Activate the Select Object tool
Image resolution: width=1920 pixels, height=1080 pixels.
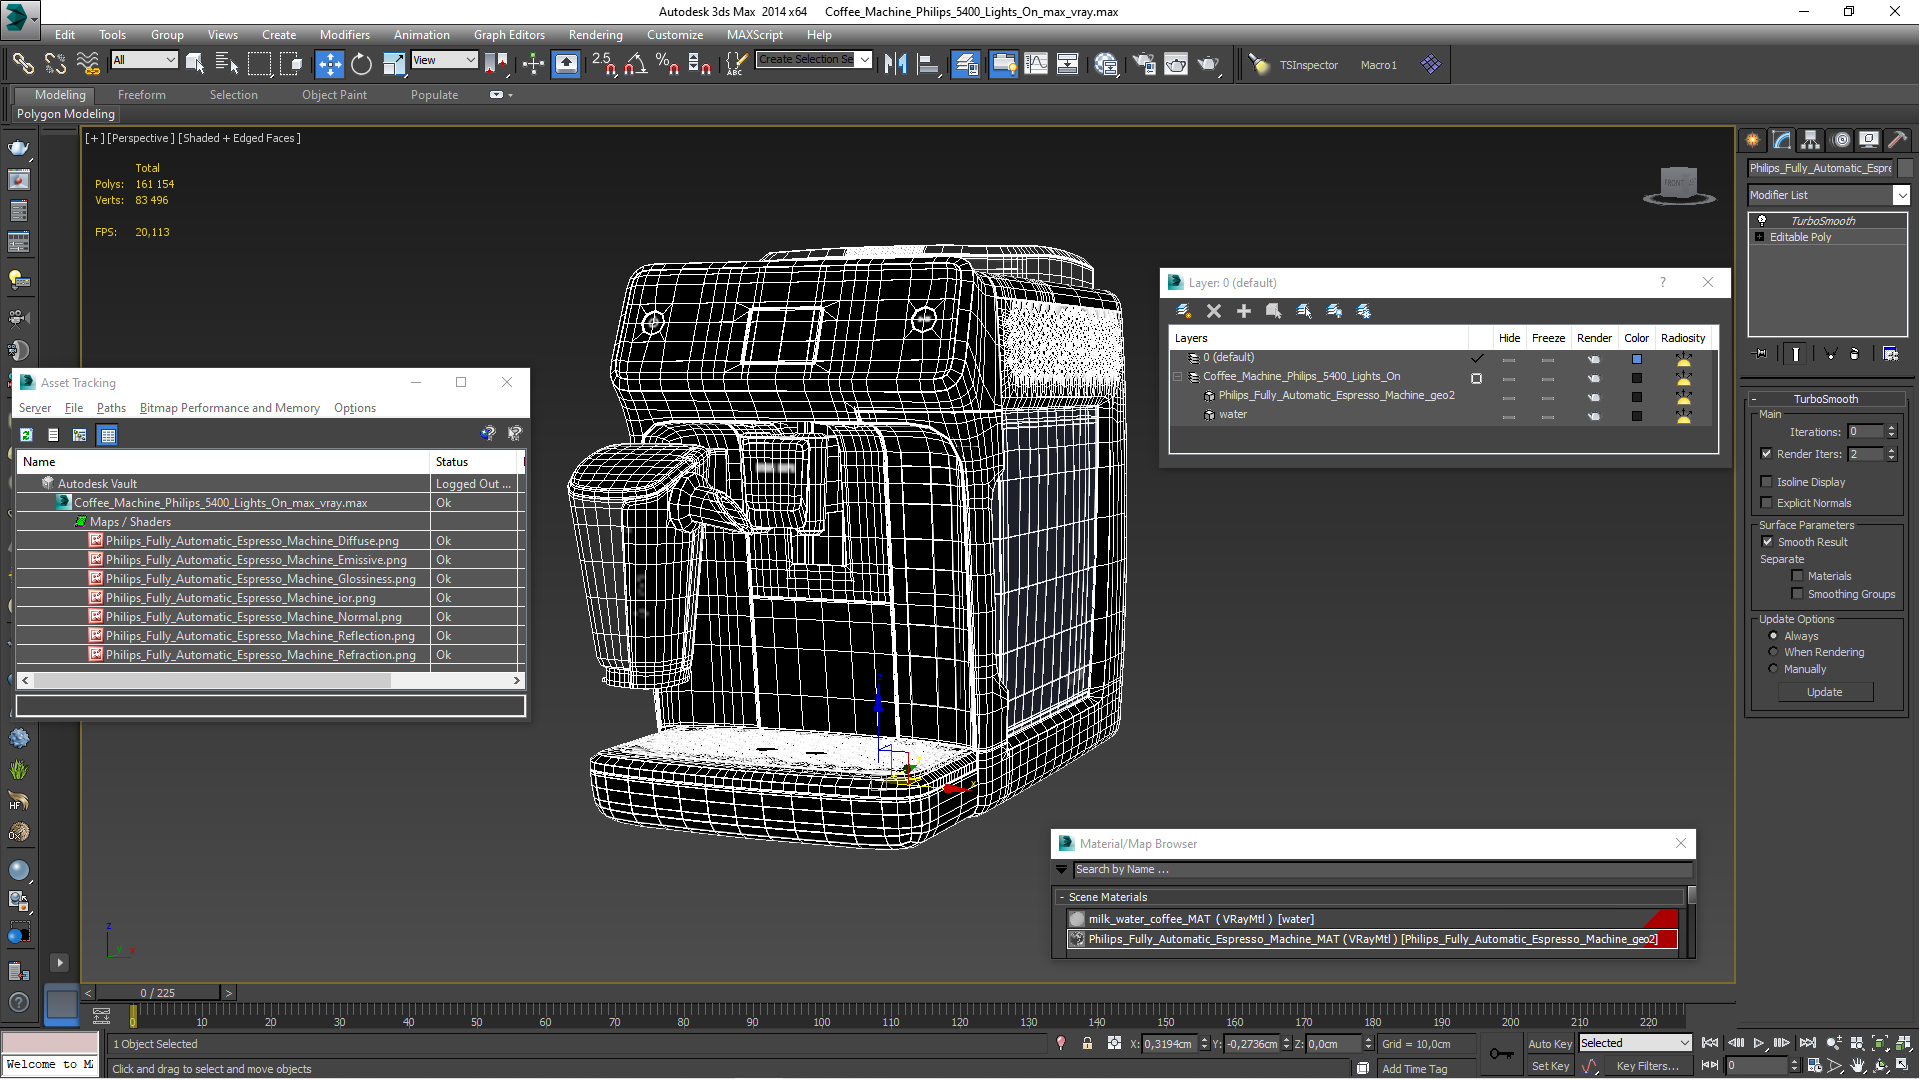click(x=195, y=64)
